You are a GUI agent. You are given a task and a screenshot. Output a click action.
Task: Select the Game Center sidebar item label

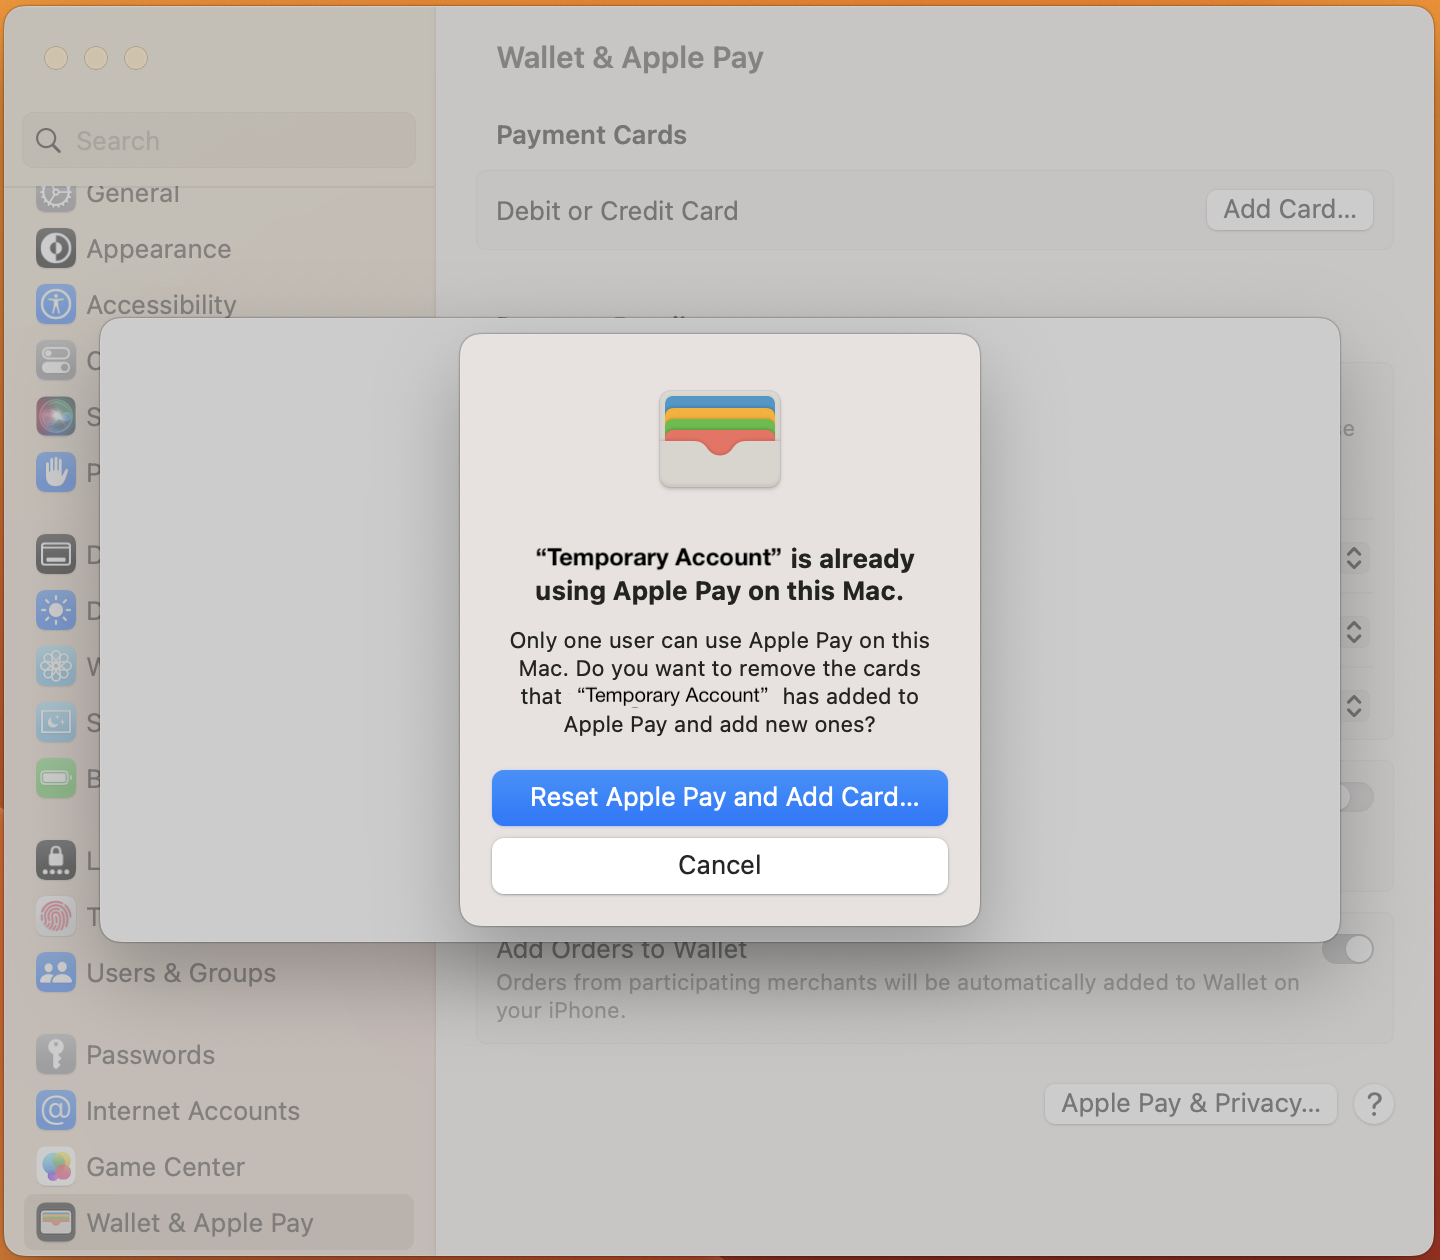tap(166, 1167)
